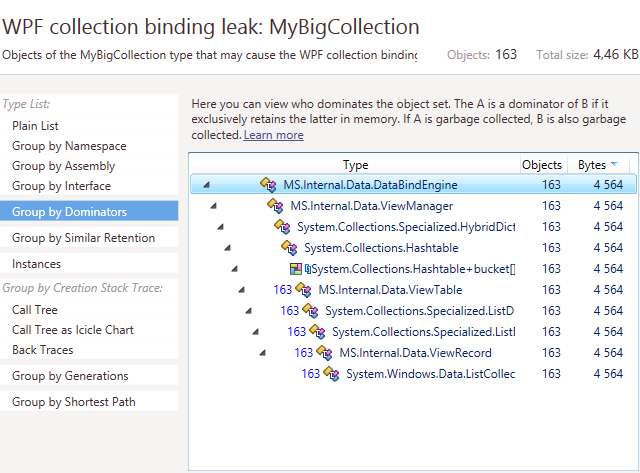Collapse the Hashtable tree node
The image size is (640, 473).
(227, 248)
